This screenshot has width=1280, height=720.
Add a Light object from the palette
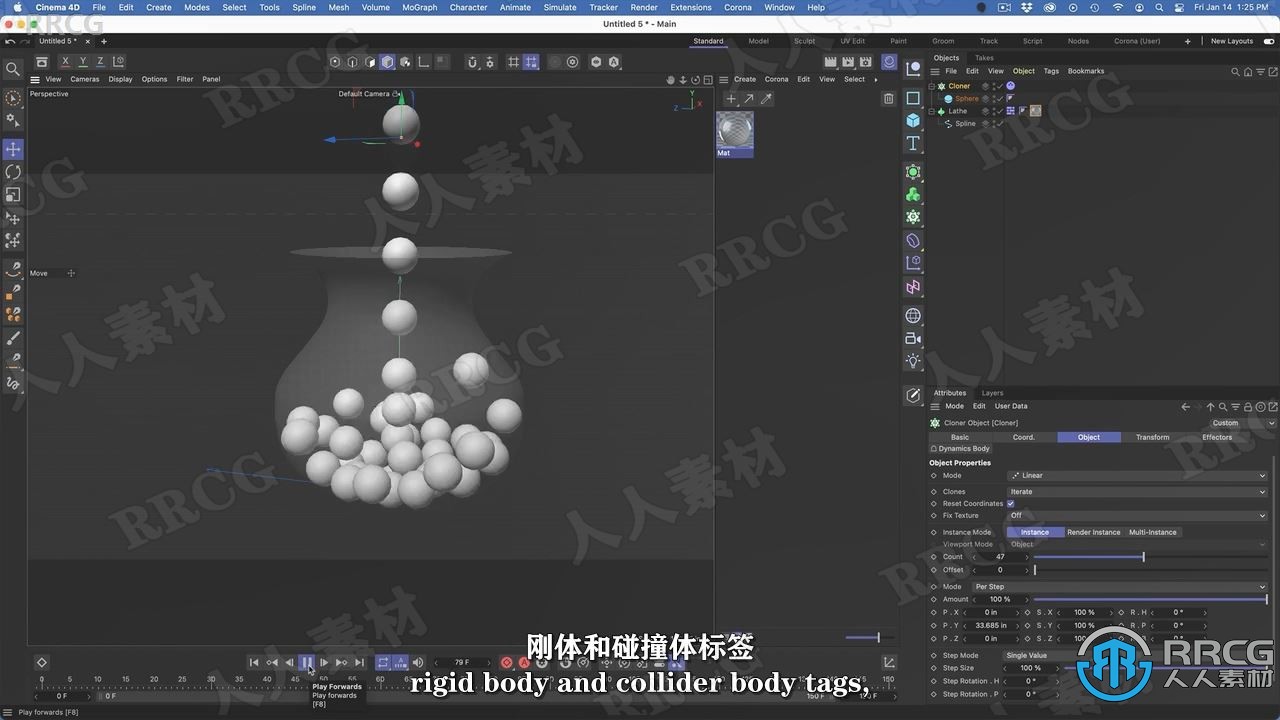pyautogui.click(x=913, y=361)
